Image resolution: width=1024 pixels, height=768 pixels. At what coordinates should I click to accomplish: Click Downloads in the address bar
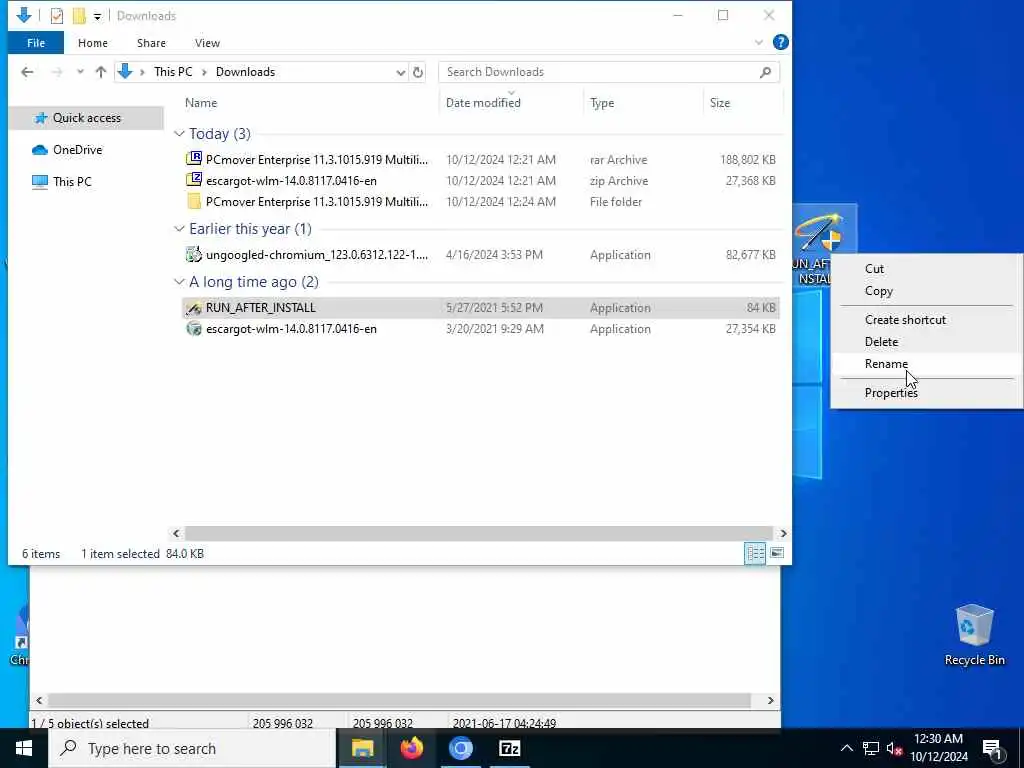[246, 72]
